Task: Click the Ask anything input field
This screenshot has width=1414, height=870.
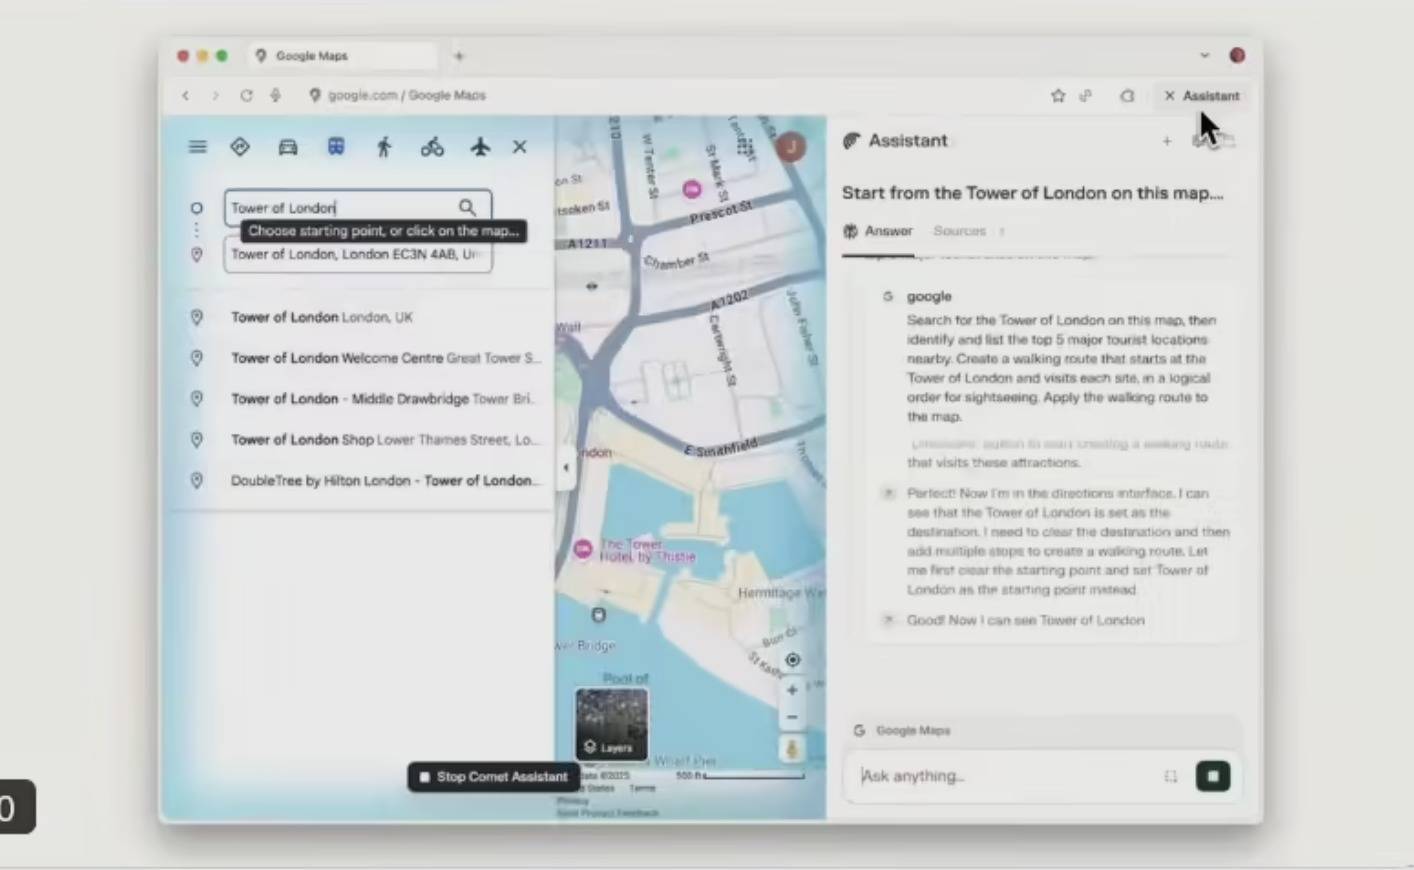Action: pos(1000,776)
